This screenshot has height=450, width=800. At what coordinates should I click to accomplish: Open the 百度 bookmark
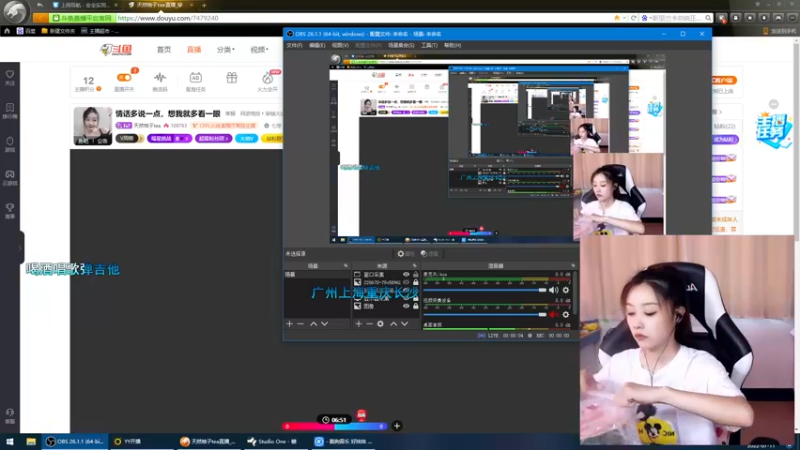point(26,31)
